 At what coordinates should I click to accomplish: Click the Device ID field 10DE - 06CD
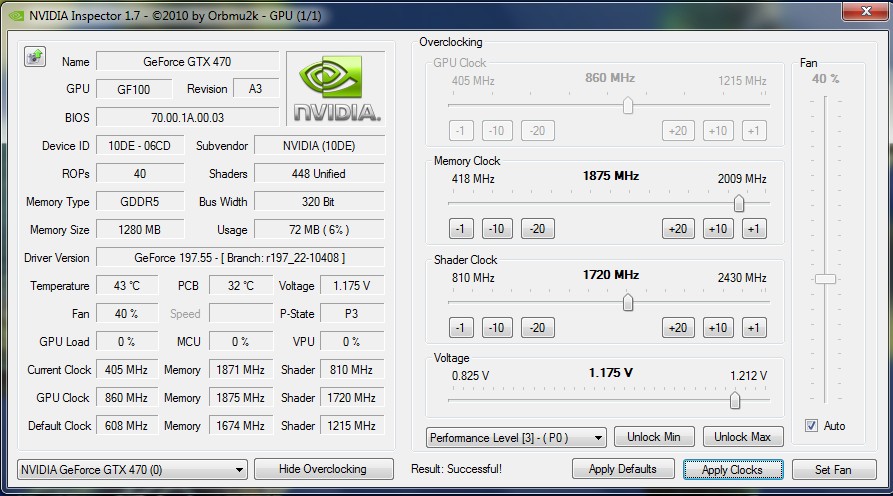click(x=140, y=146)
